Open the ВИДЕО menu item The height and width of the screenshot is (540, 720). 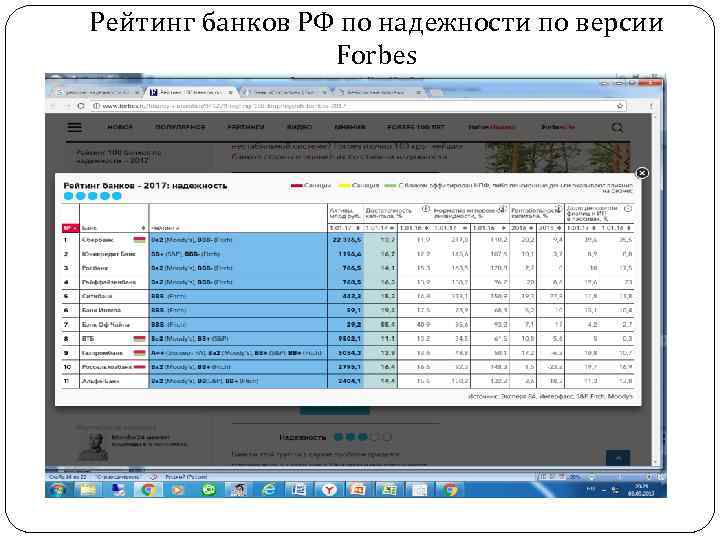(x=299, y=127)
